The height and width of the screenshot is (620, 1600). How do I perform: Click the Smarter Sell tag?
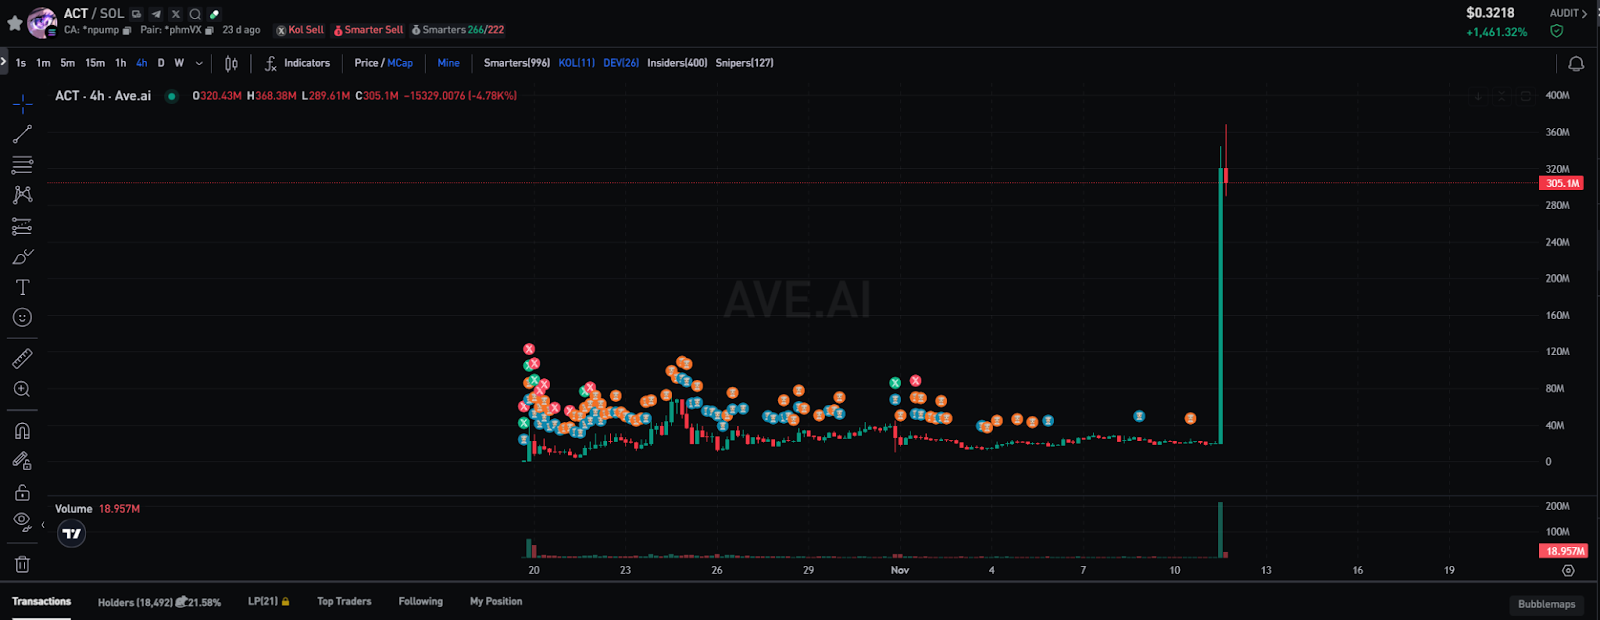tap(368, 30)
